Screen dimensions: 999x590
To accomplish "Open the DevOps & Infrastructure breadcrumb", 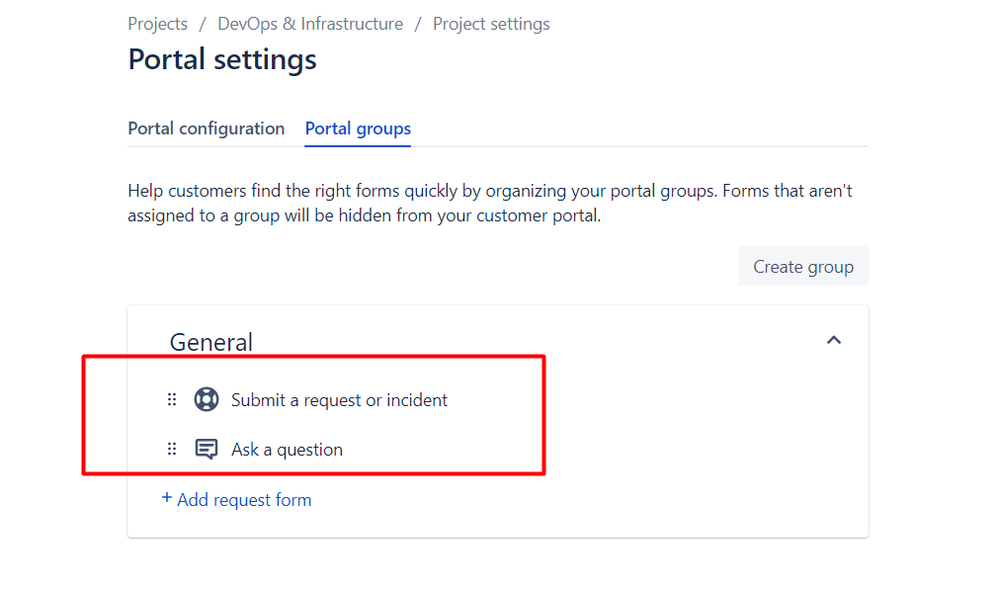I will [310, 24].
